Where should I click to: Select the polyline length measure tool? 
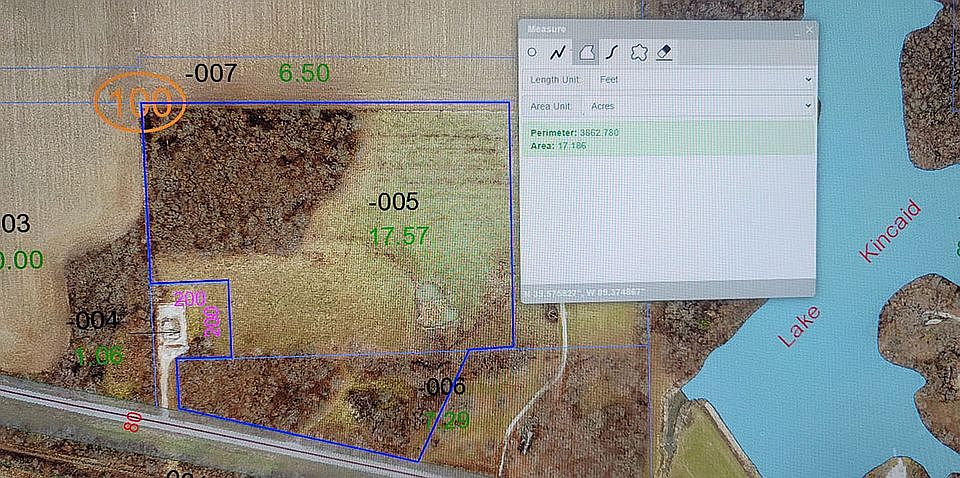point(557,53)
